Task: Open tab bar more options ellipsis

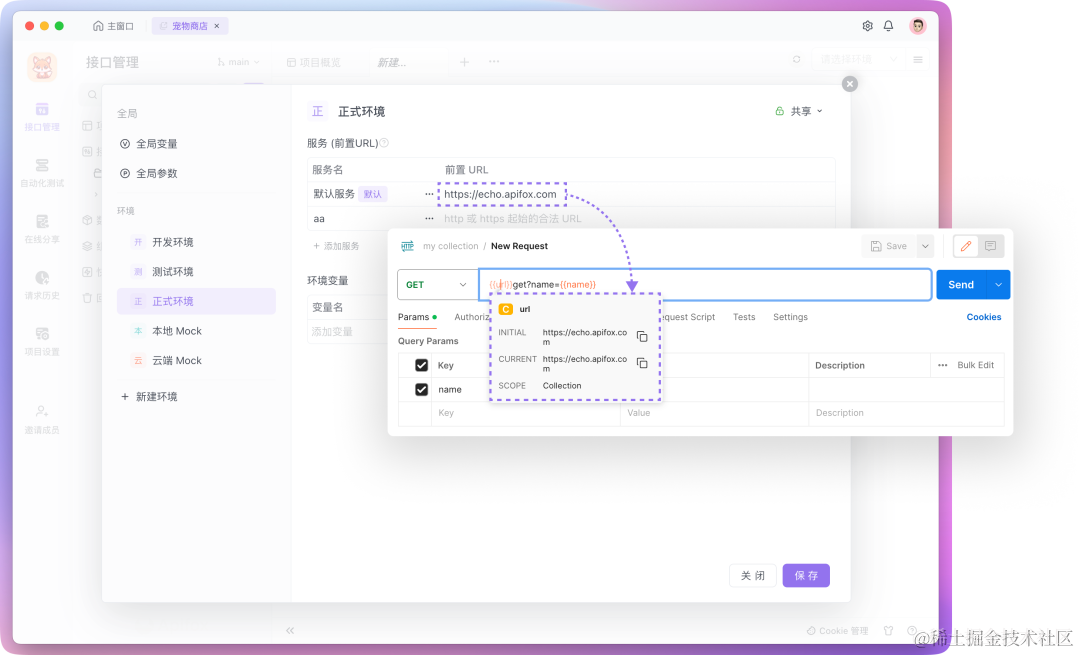Action: coord(494,61)
